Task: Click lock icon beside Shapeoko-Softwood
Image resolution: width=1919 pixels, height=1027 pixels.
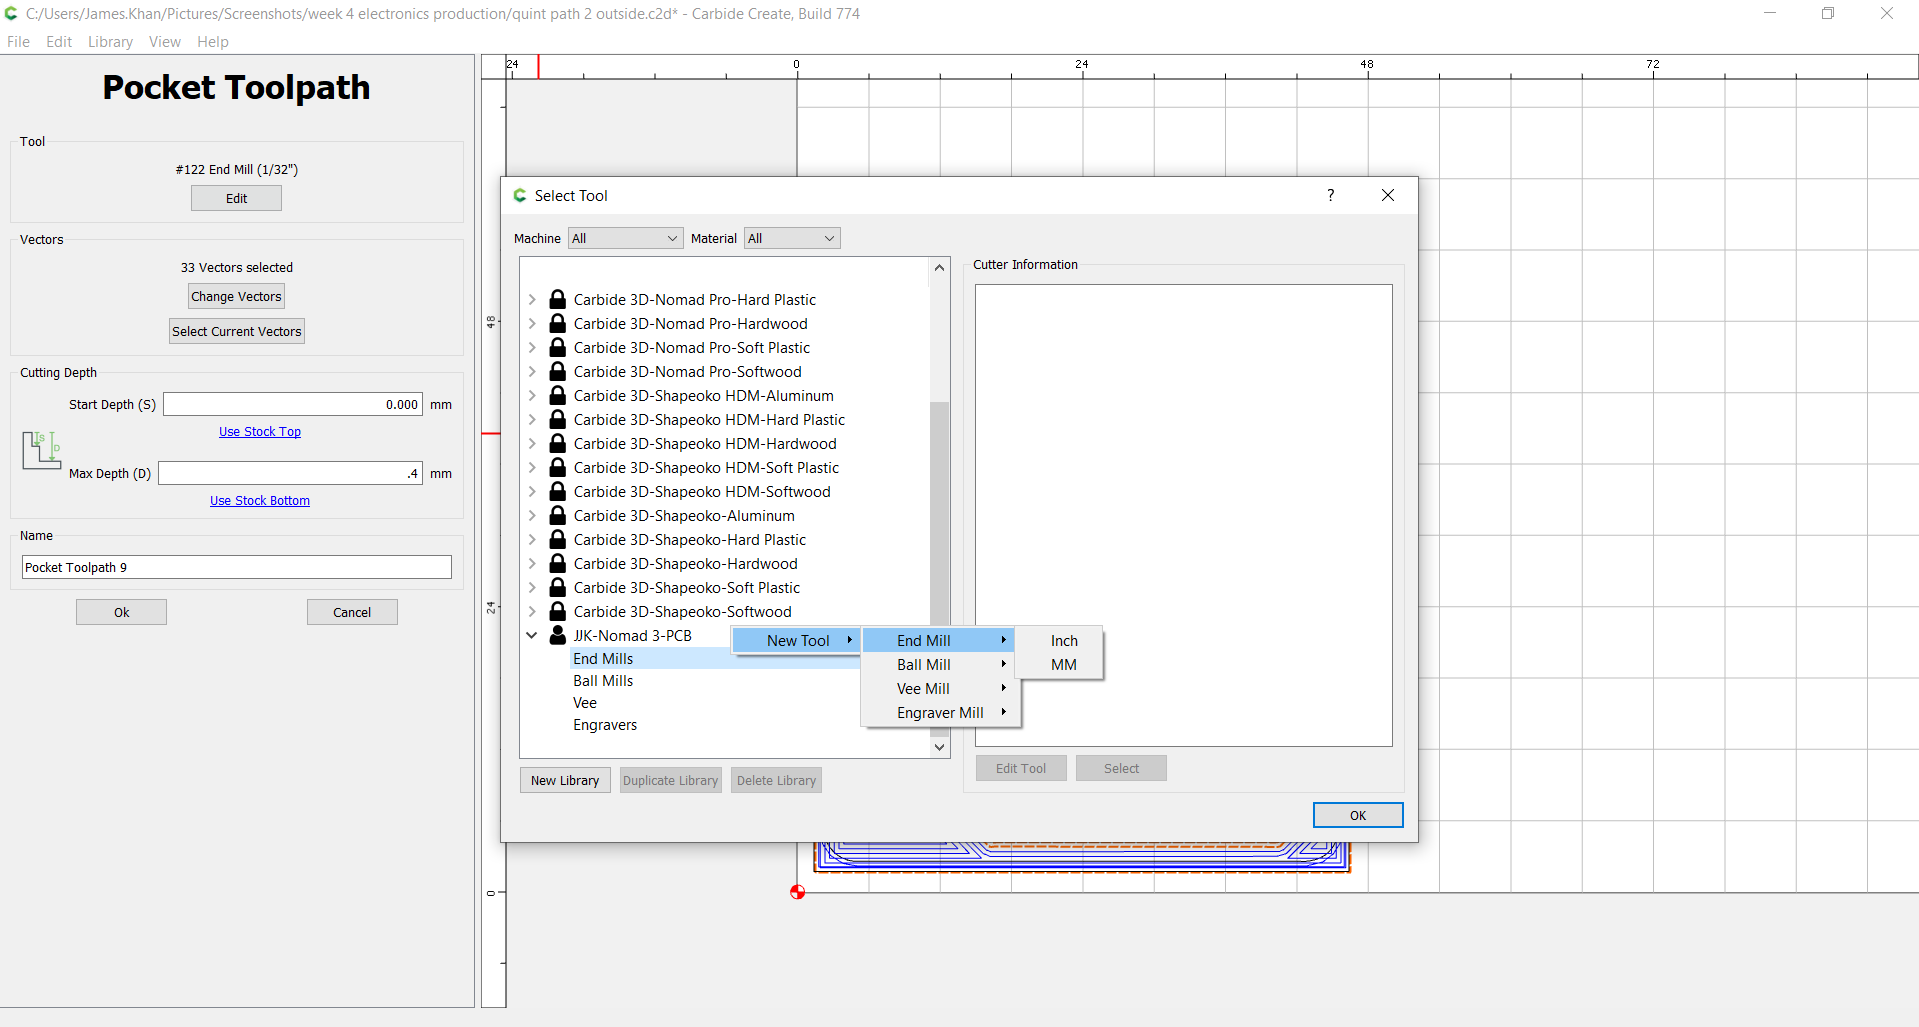Action: 558,611
